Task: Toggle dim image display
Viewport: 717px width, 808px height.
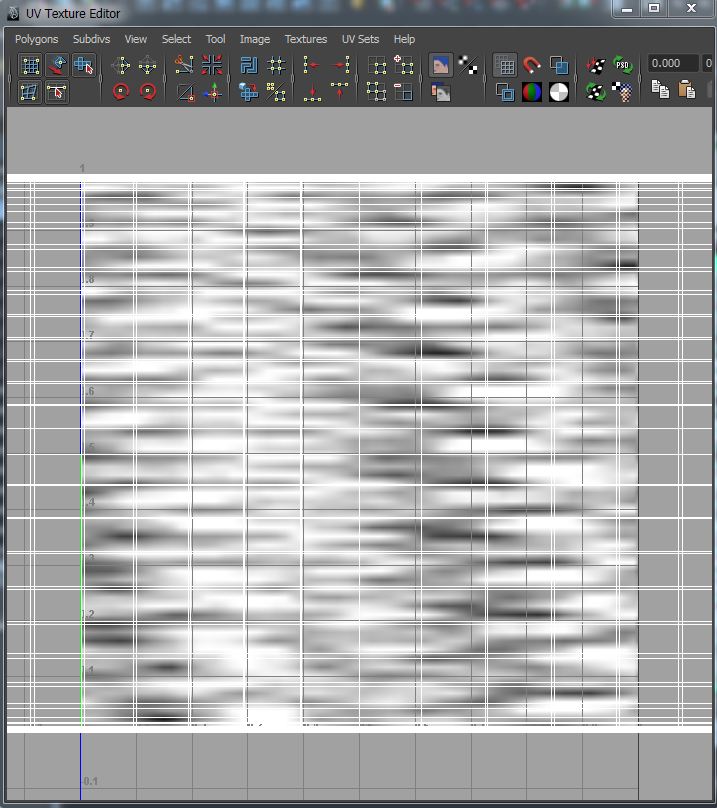Action: 441,92
